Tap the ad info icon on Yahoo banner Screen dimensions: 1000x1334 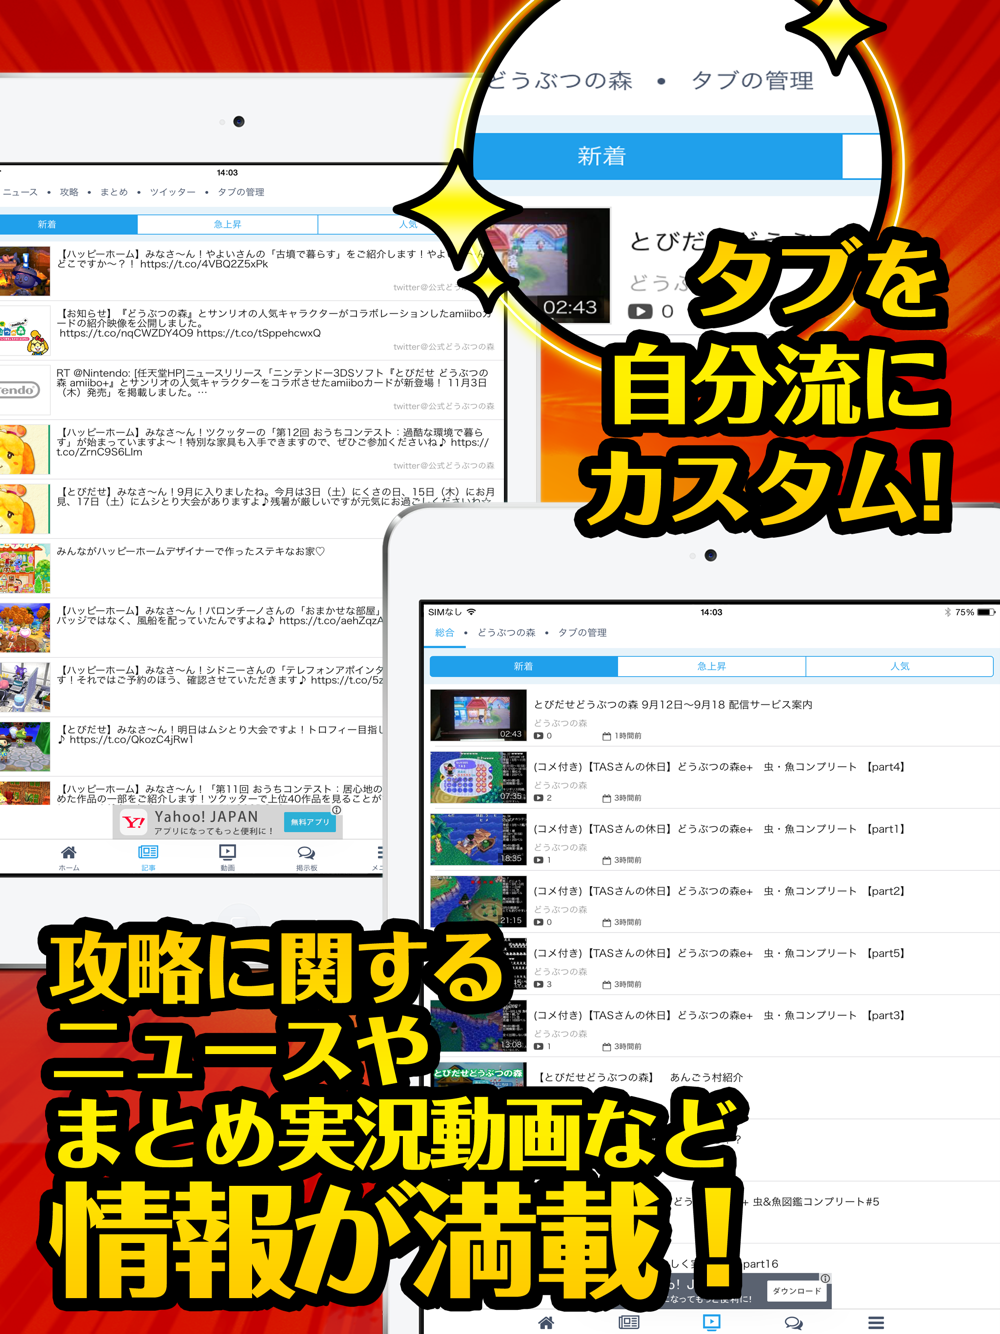coord(337,811)
